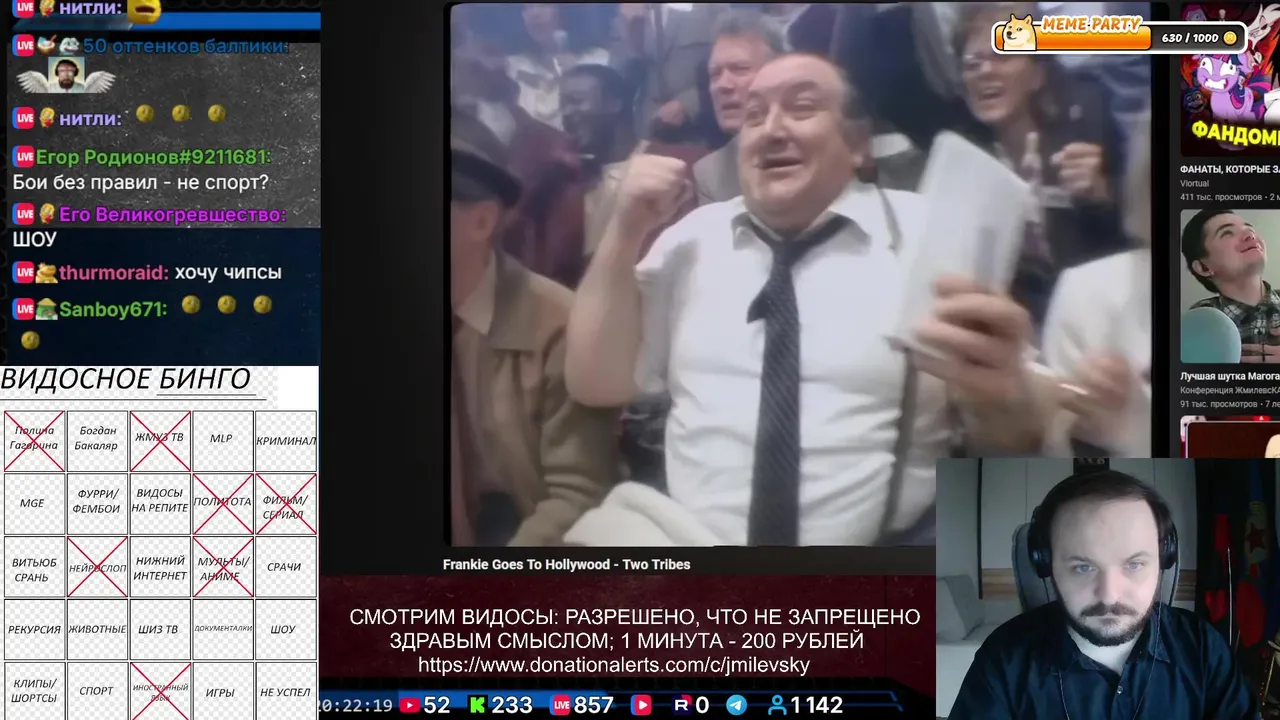Click the Лучшая шутка Магога video title
Viewport: 1280px width, 720px height.
[1230, 377]
